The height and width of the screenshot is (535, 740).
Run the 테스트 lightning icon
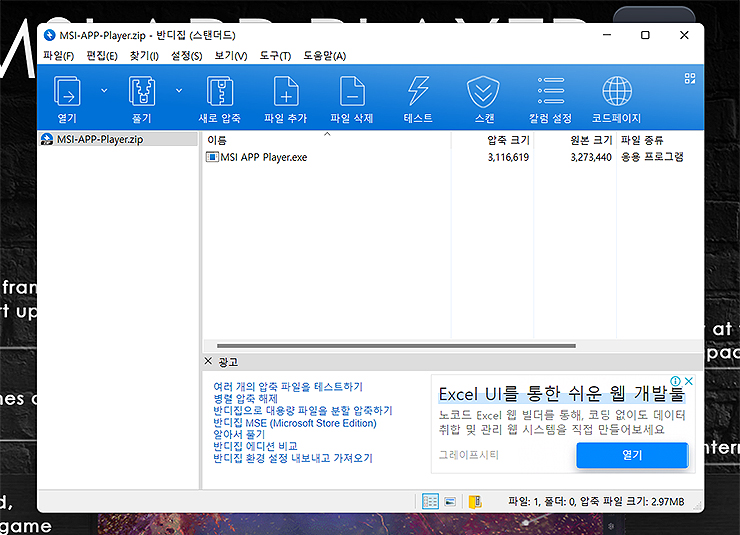click(418, 99)
